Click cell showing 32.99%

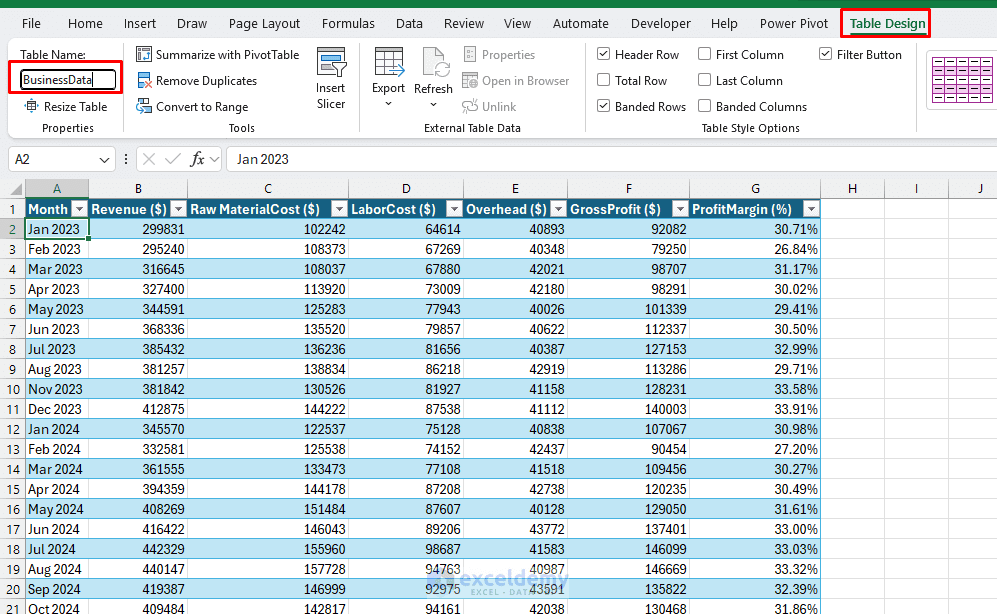tap(755, 349)
